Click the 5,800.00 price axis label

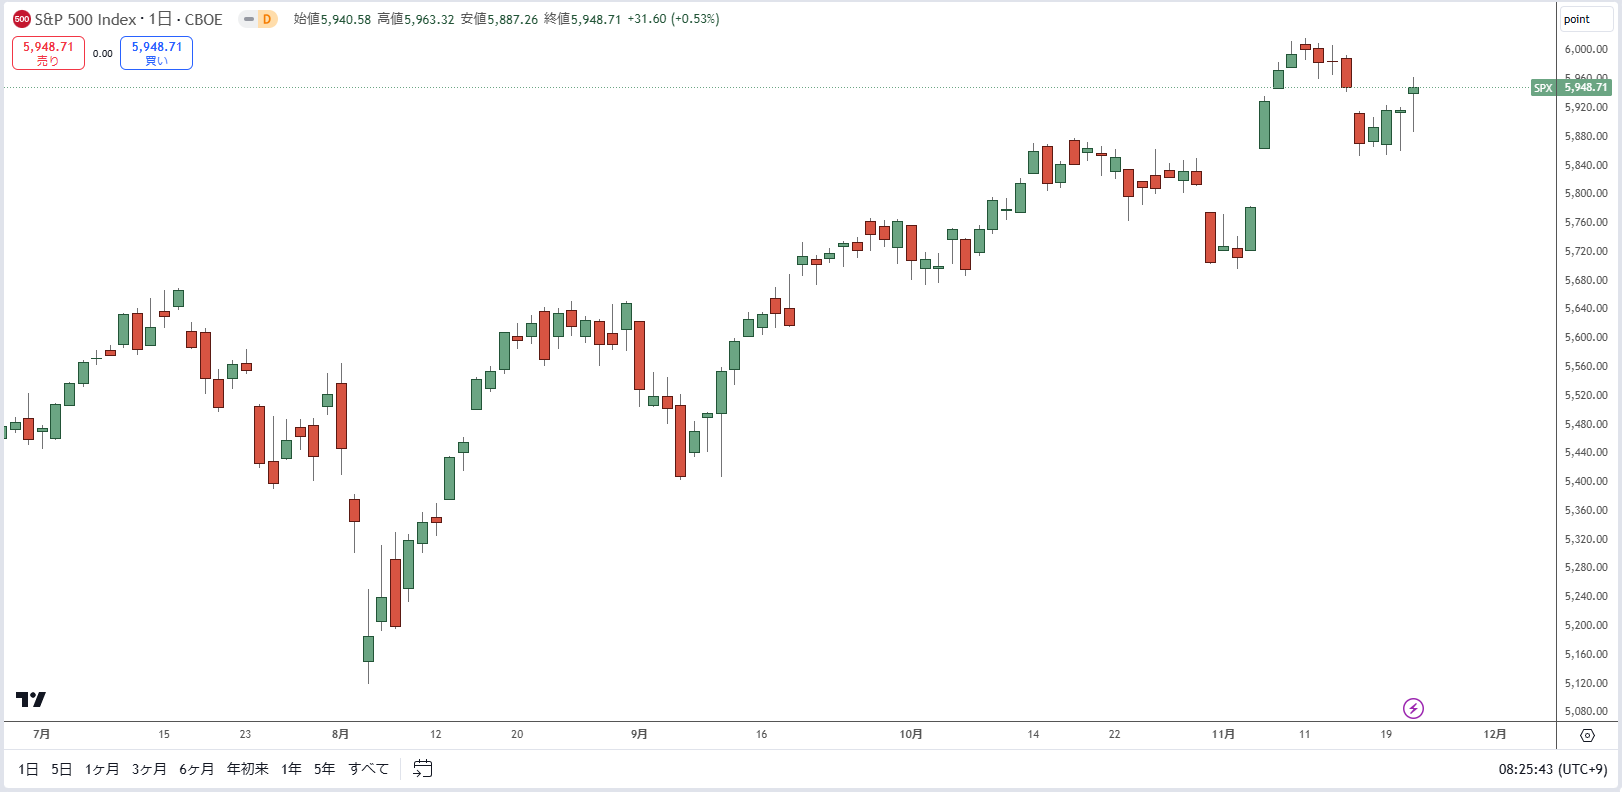point(1586,193)
